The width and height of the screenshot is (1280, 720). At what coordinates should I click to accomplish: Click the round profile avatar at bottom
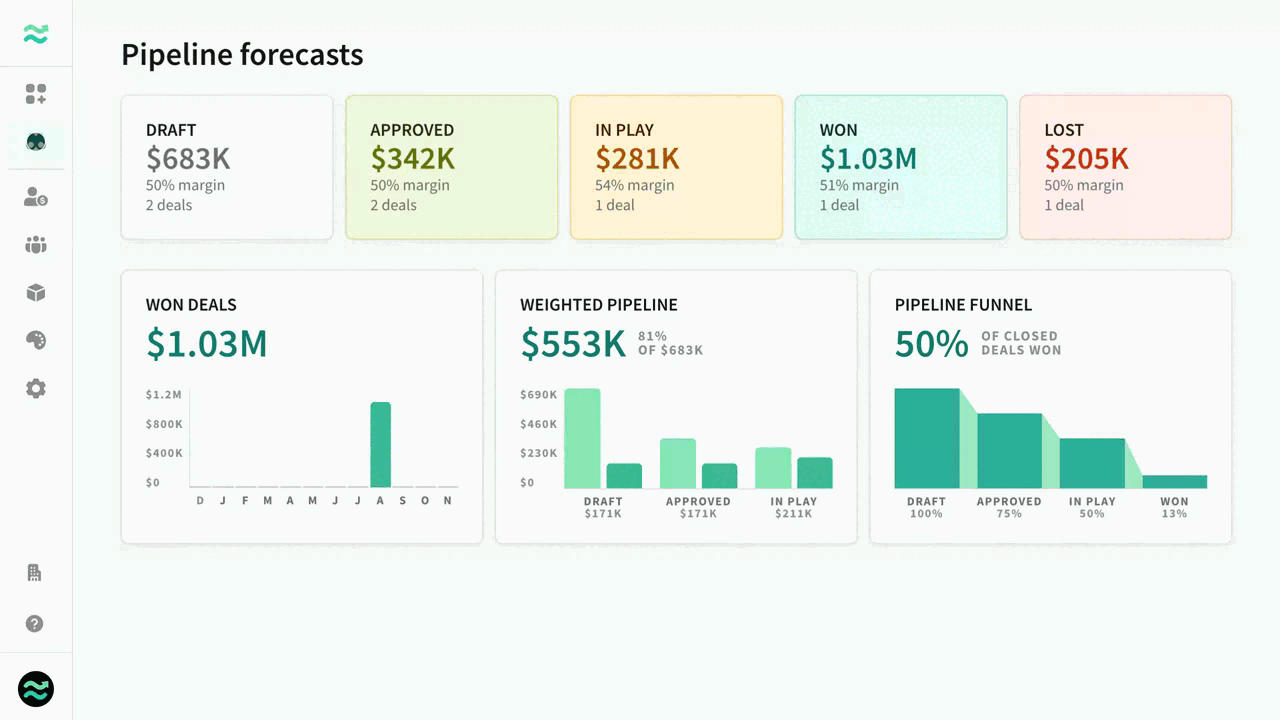(36, 689)
